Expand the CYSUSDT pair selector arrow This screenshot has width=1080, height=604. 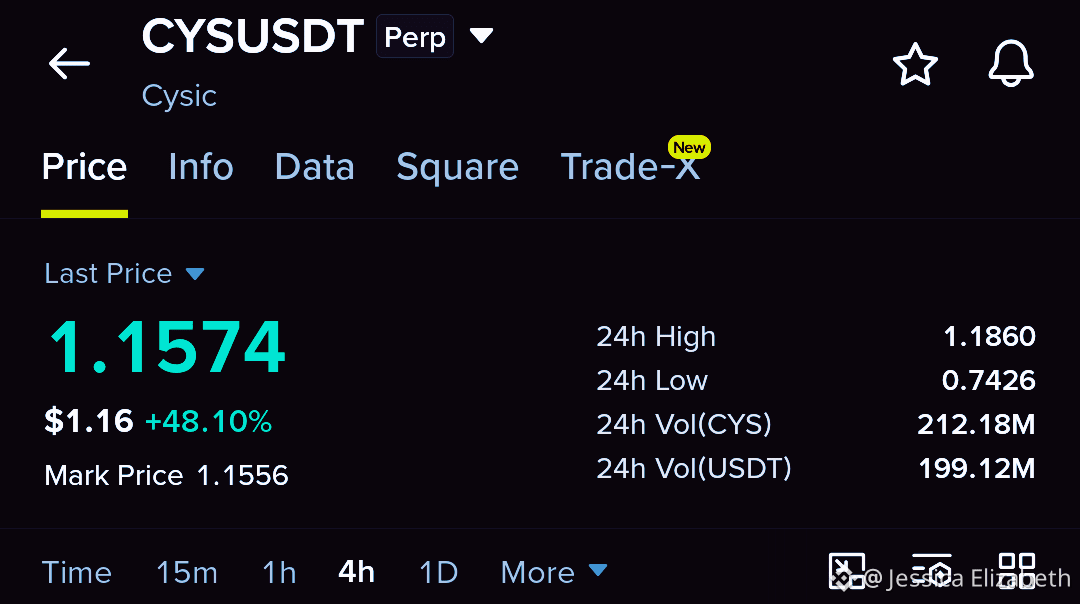481,35
